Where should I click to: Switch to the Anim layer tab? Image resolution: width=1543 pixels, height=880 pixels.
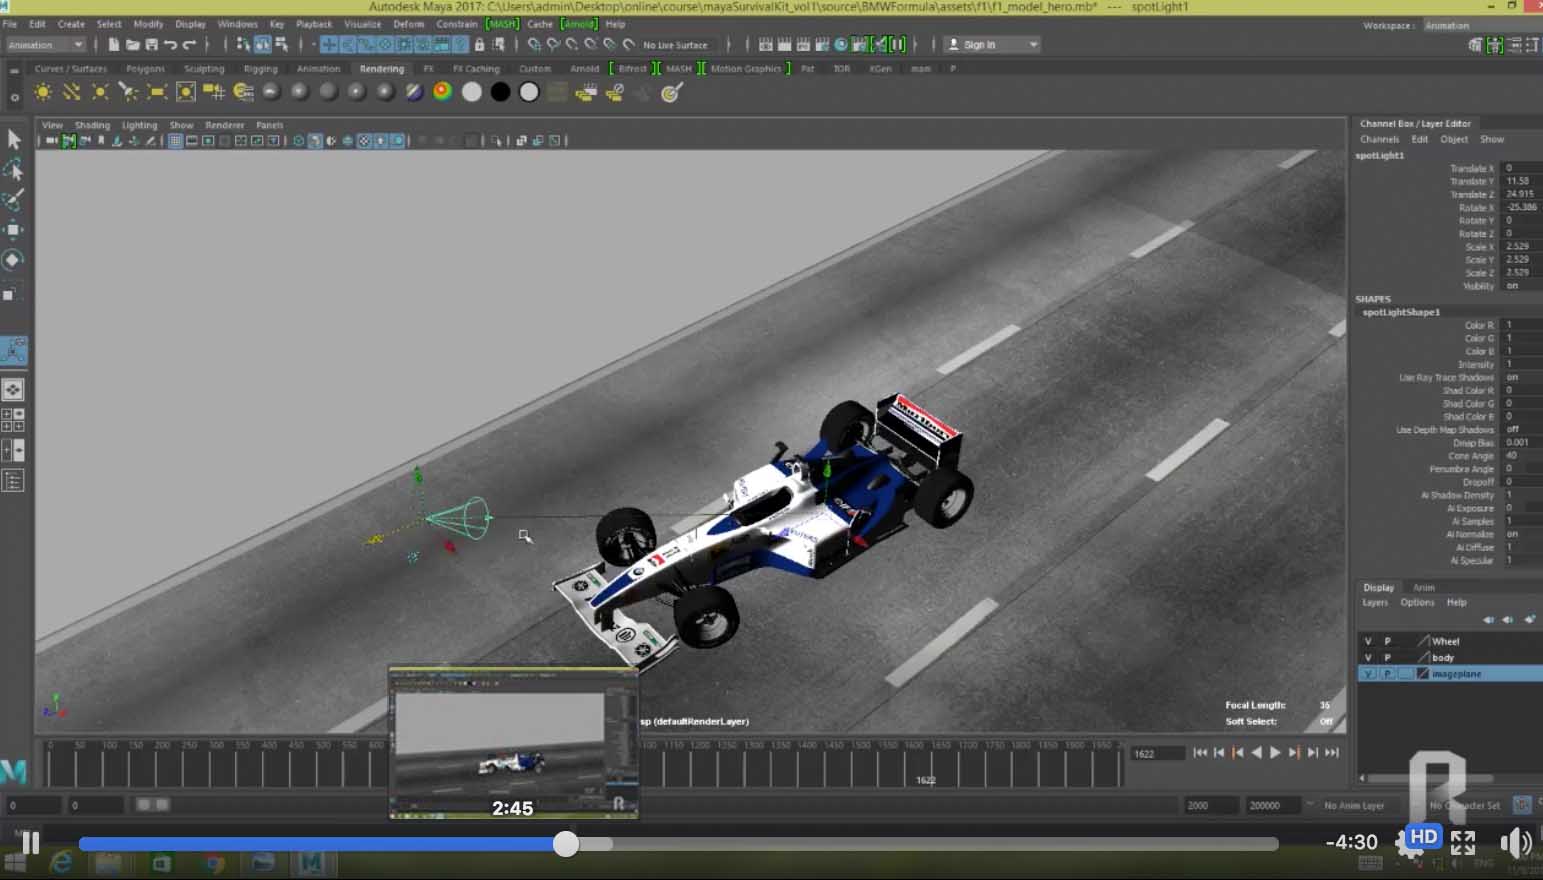coord(1423,587)
